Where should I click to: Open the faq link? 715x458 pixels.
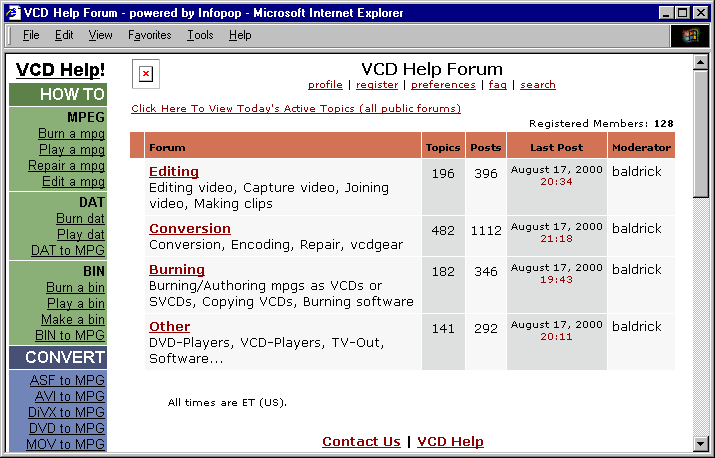coord(497,85)
